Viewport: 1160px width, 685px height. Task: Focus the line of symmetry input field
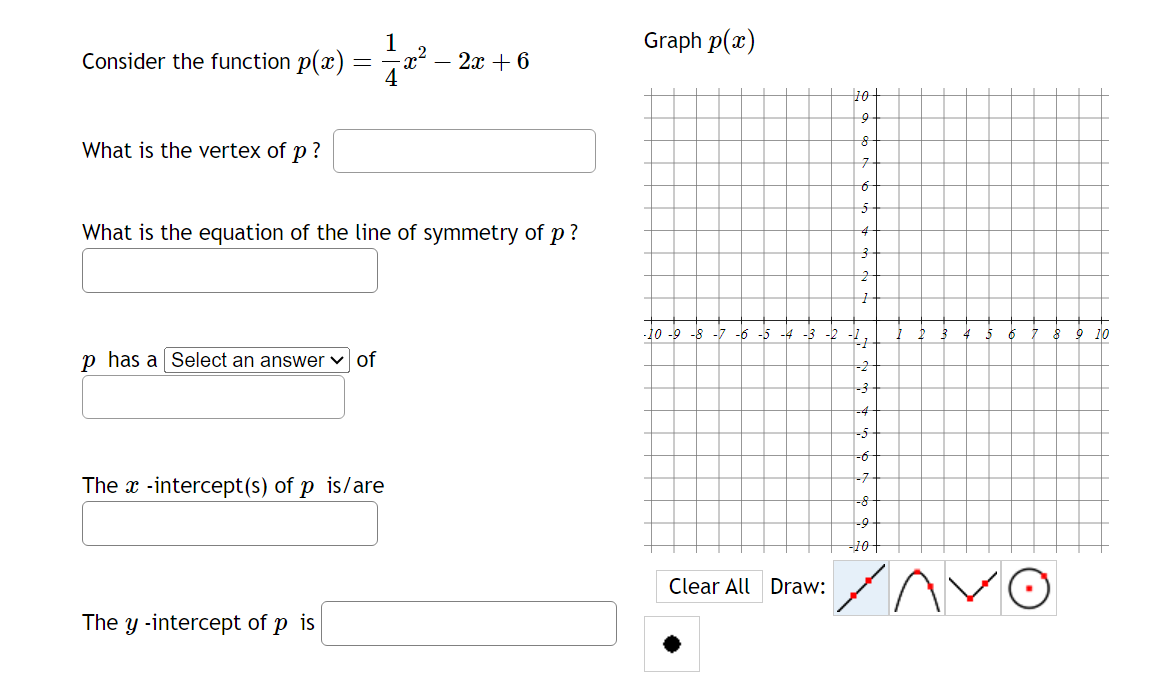click(229, 270)
